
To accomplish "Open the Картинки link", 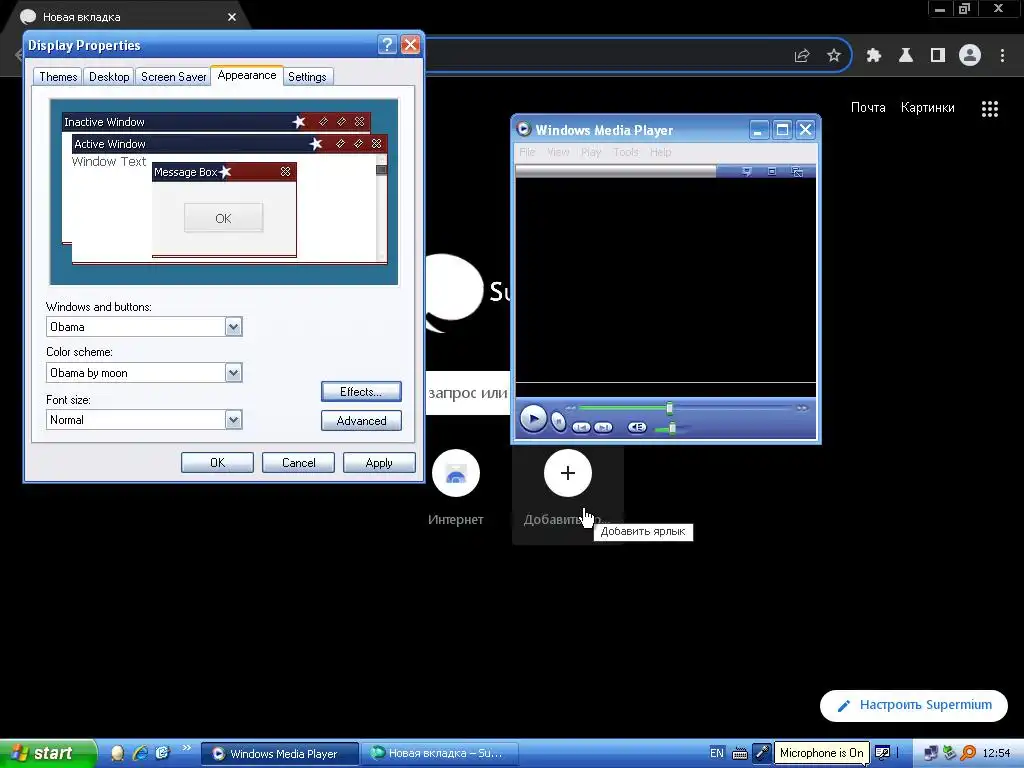I will click(x=927, y=108).
